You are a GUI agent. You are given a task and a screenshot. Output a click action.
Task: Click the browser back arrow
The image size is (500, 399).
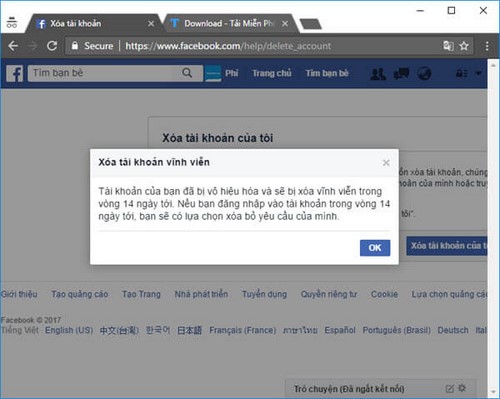pyautogui.click(x=13, y=46)
